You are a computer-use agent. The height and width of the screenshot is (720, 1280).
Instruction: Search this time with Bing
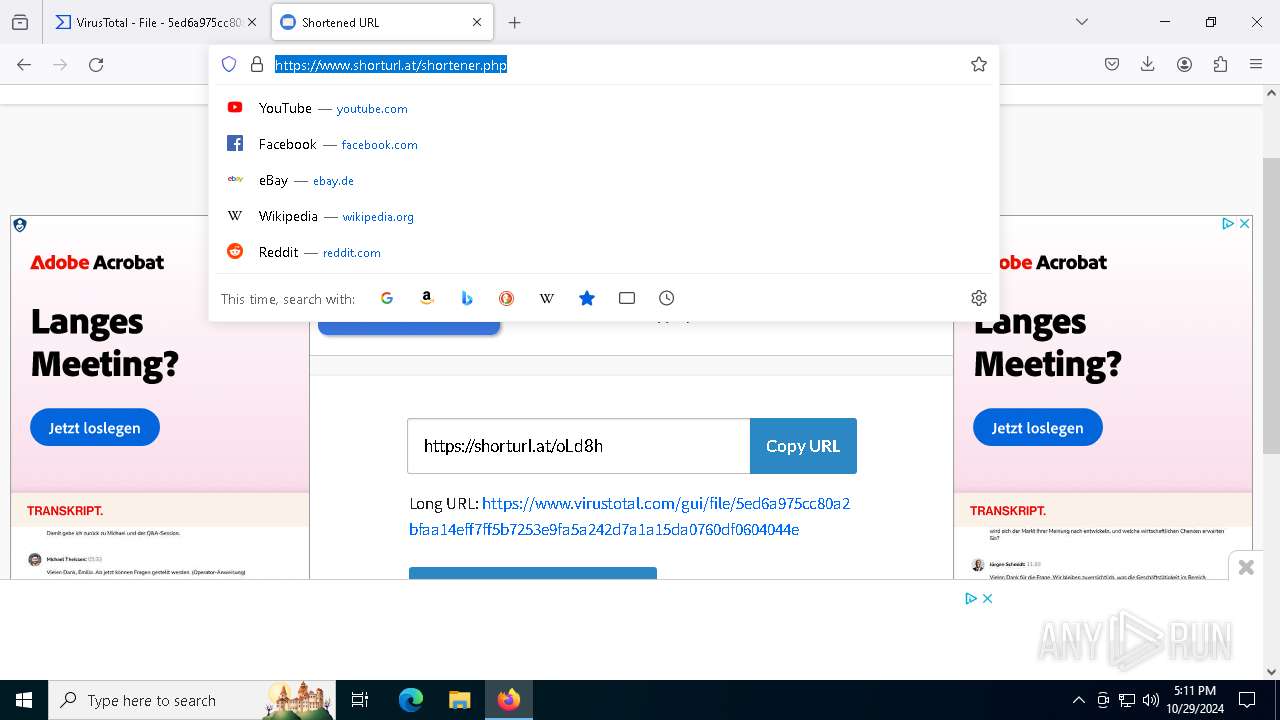(467, 298)
